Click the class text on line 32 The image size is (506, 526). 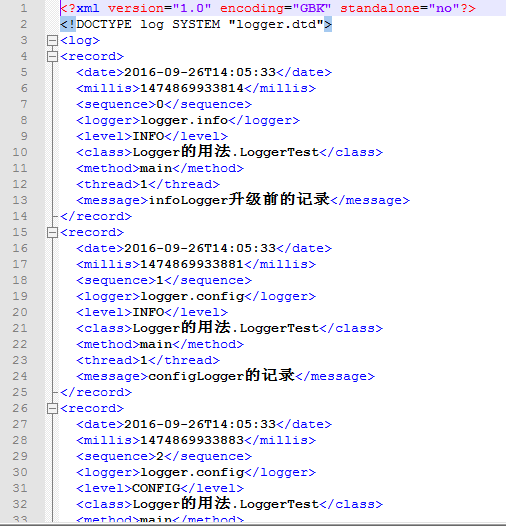[225, 504]
